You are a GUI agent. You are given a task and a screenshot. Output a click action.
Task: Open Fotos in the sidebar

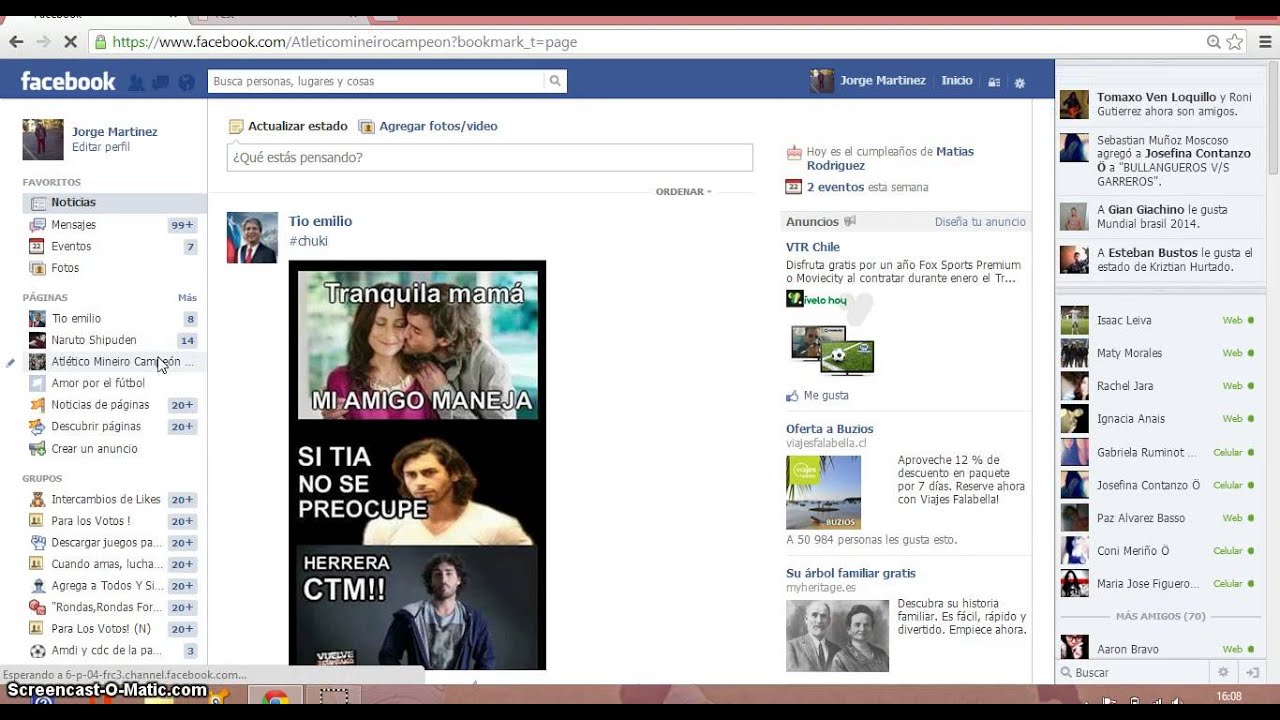[x=114, y=268]
